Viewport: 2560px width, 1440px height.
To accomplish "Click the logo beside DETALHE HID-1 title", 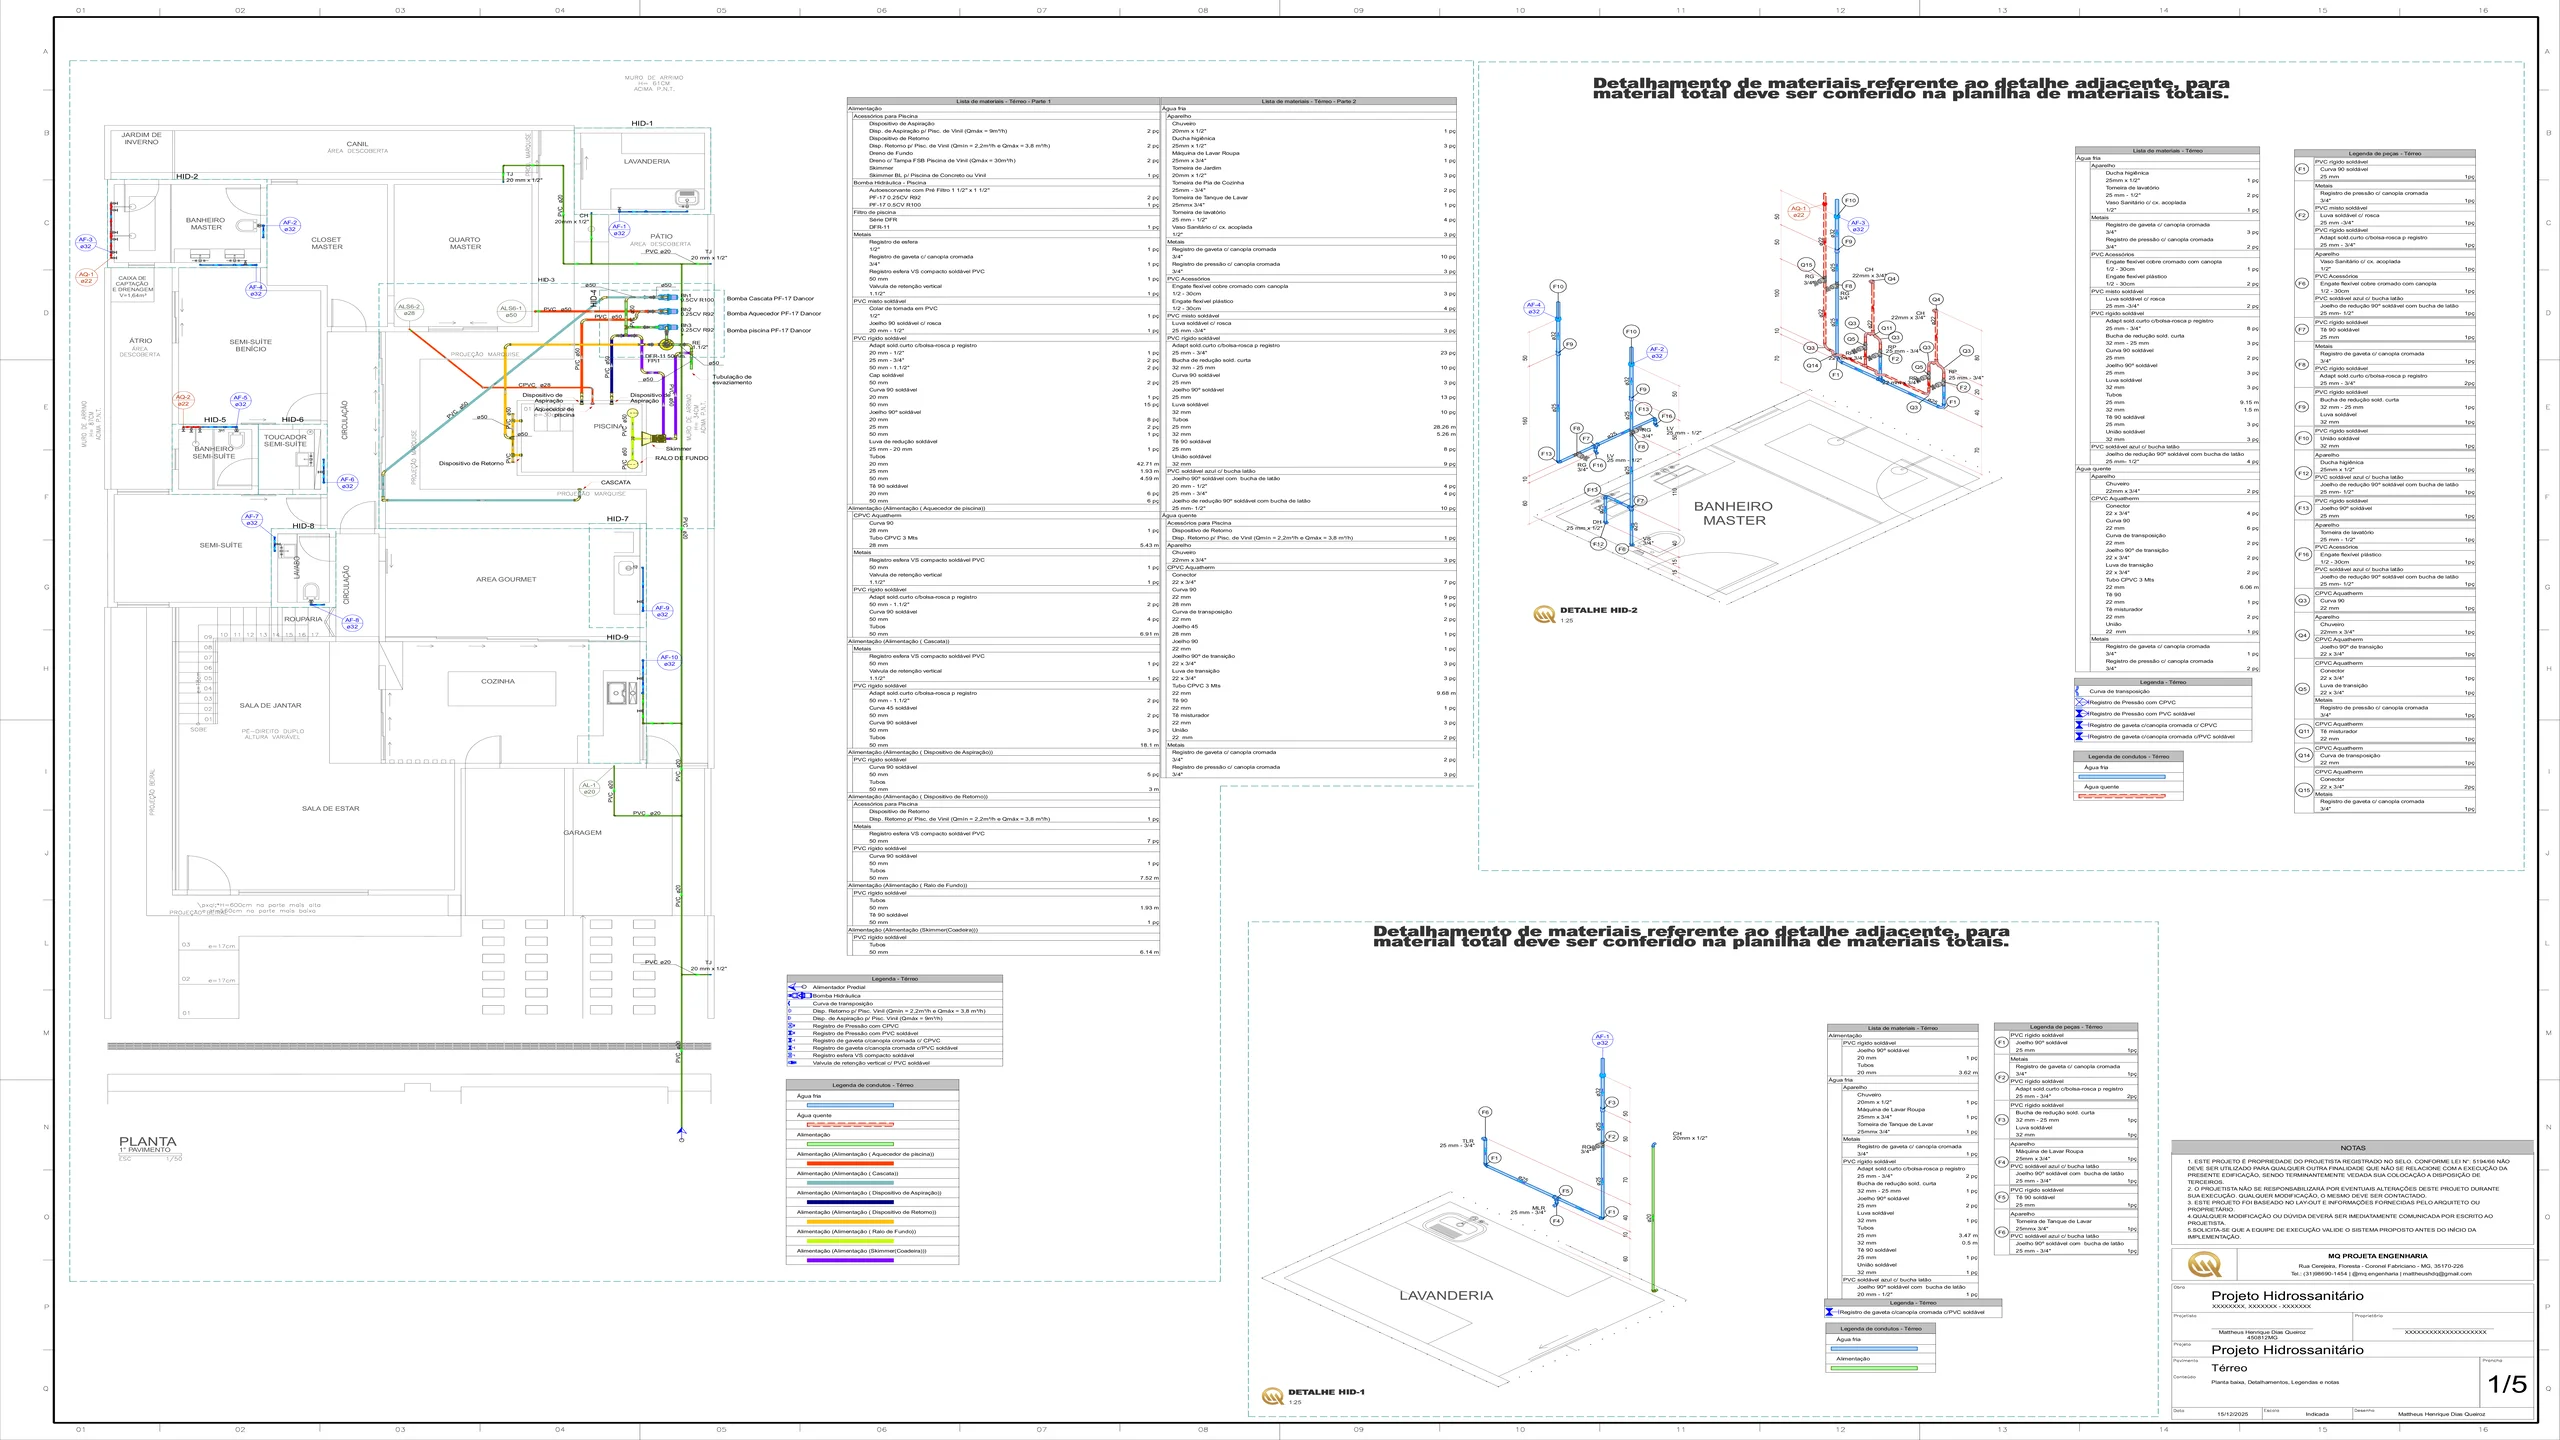I will point(1272,1396).
